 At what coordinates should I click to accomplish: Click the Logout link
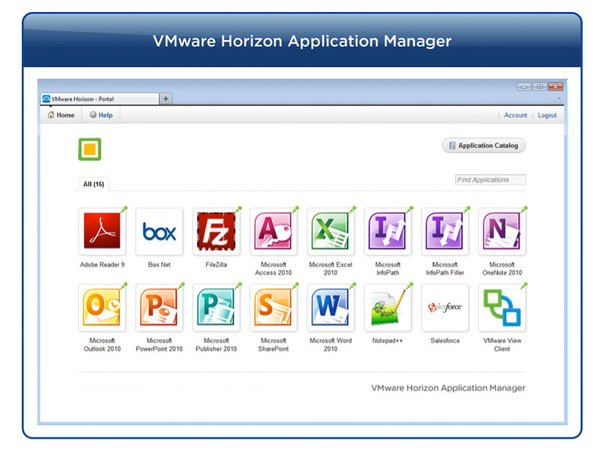[547, 115]
